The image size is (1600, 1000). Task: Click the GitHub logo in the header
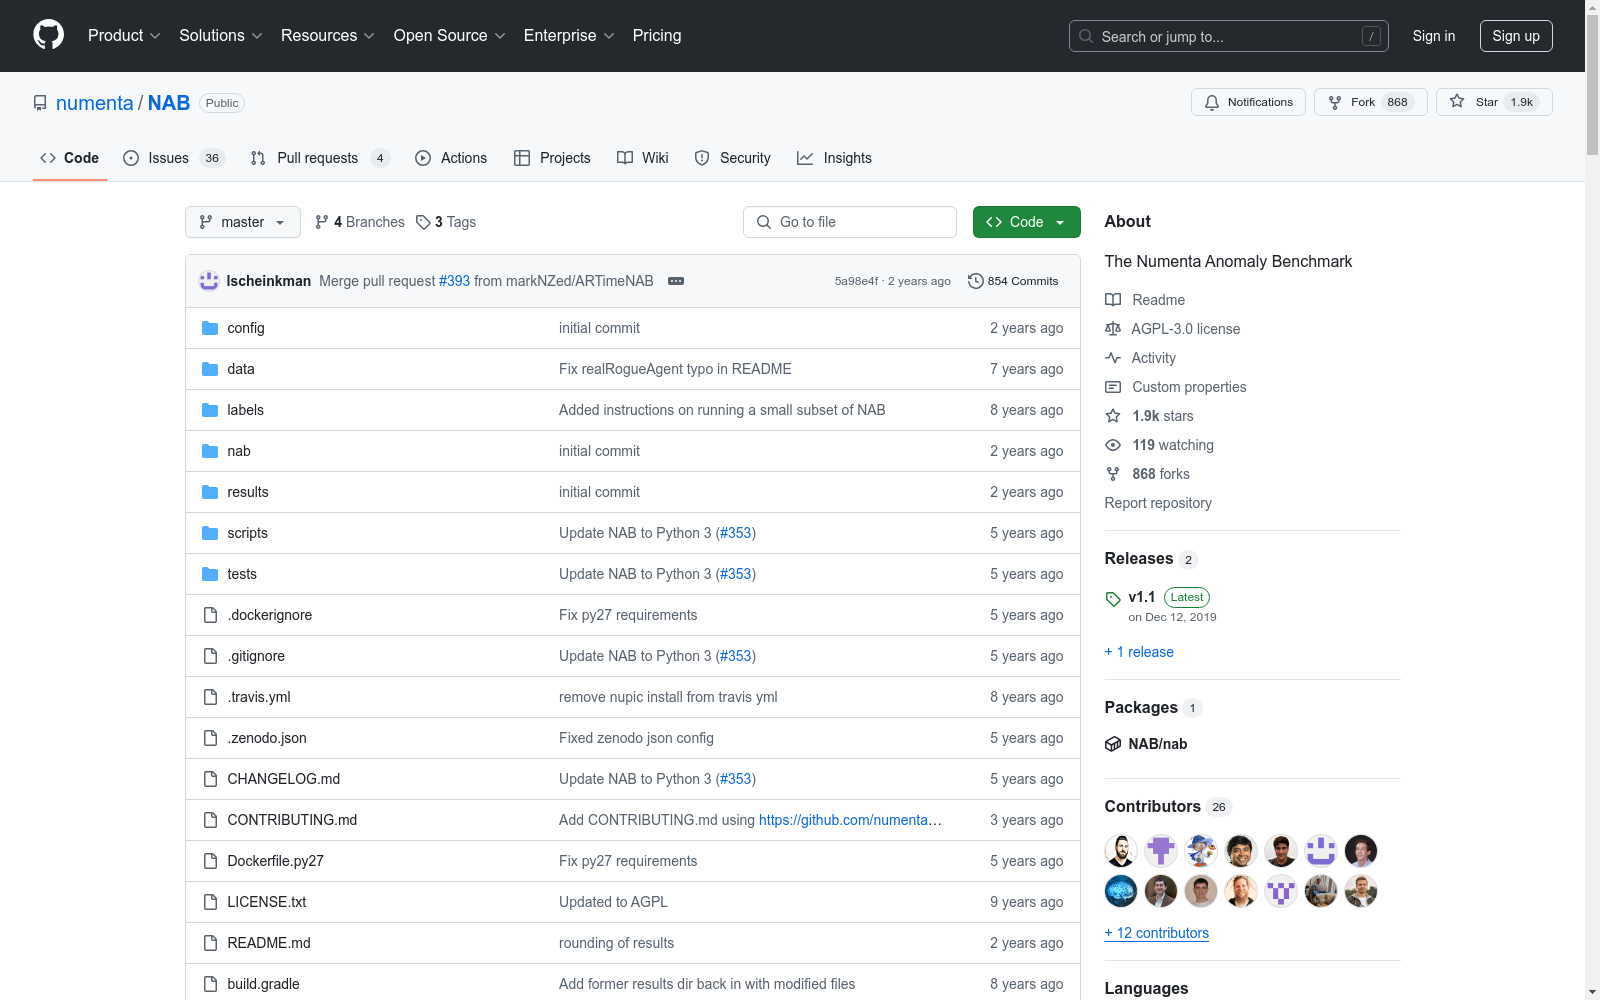(x=48, y=35)
